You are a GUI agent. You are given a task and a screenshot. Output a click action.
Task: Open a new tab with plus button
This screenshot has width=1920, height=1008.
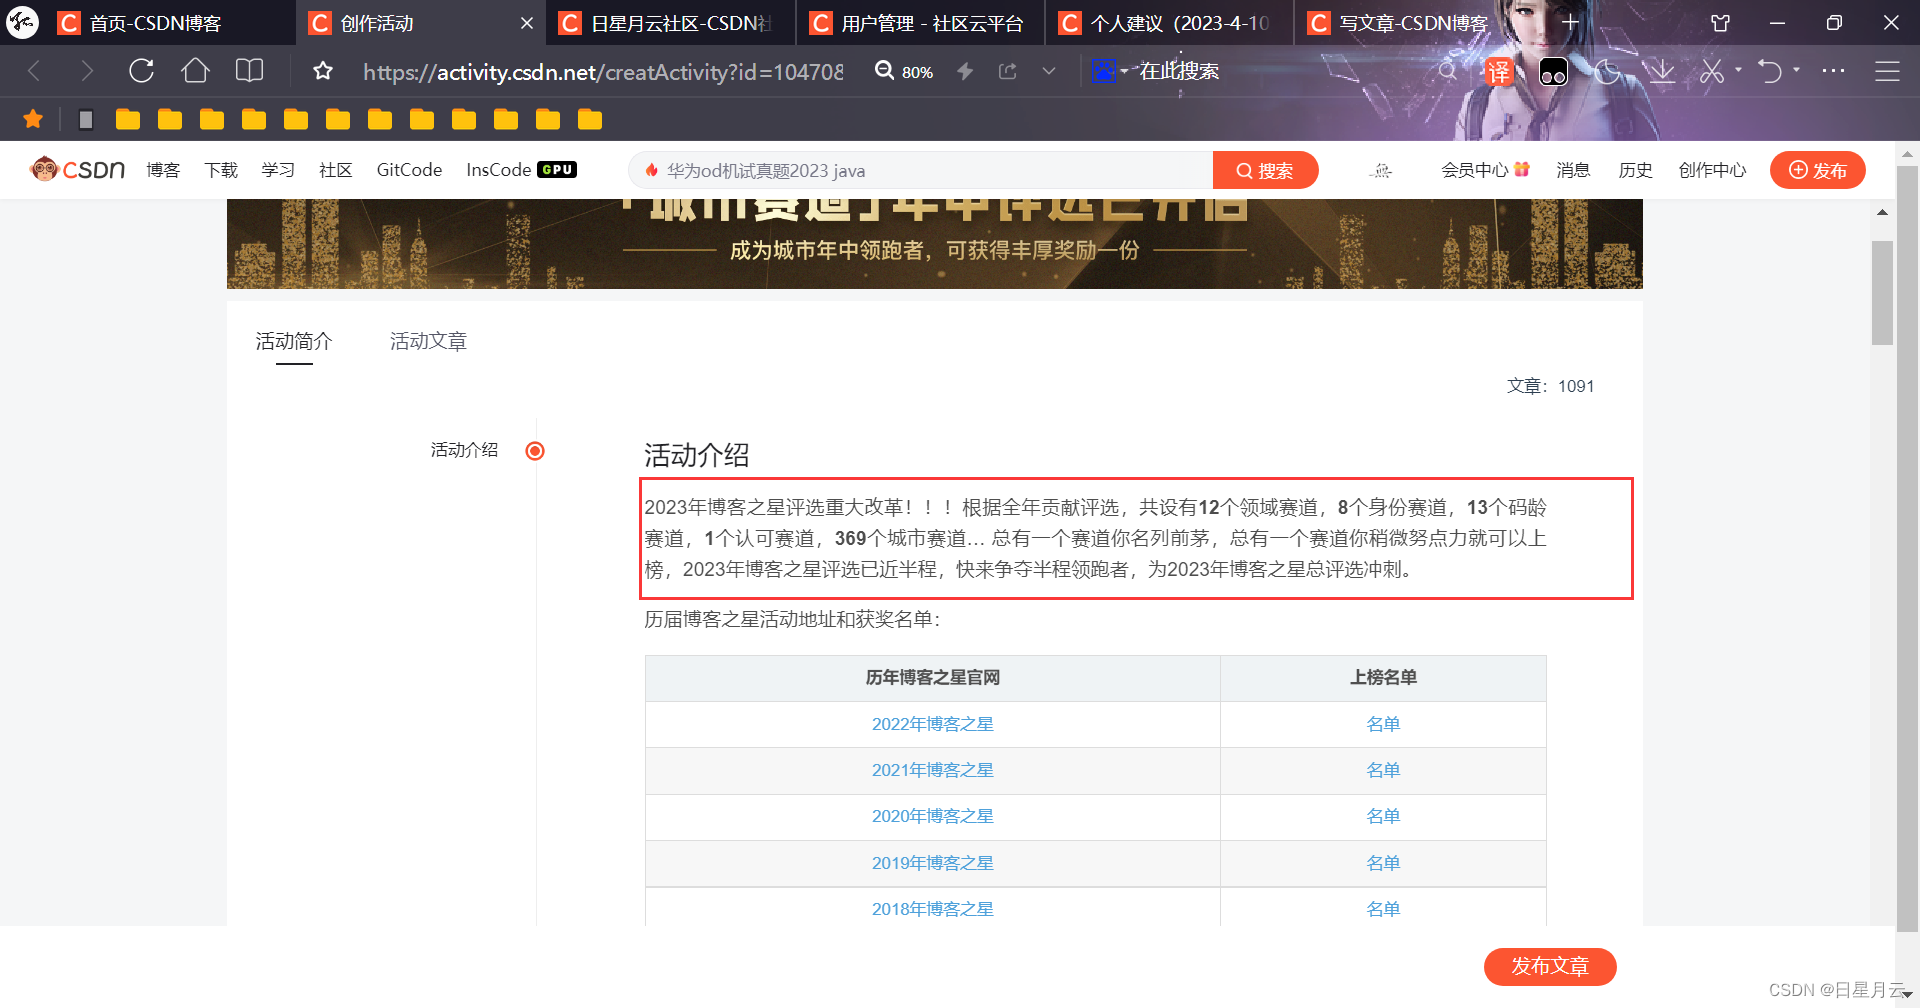1570,22
